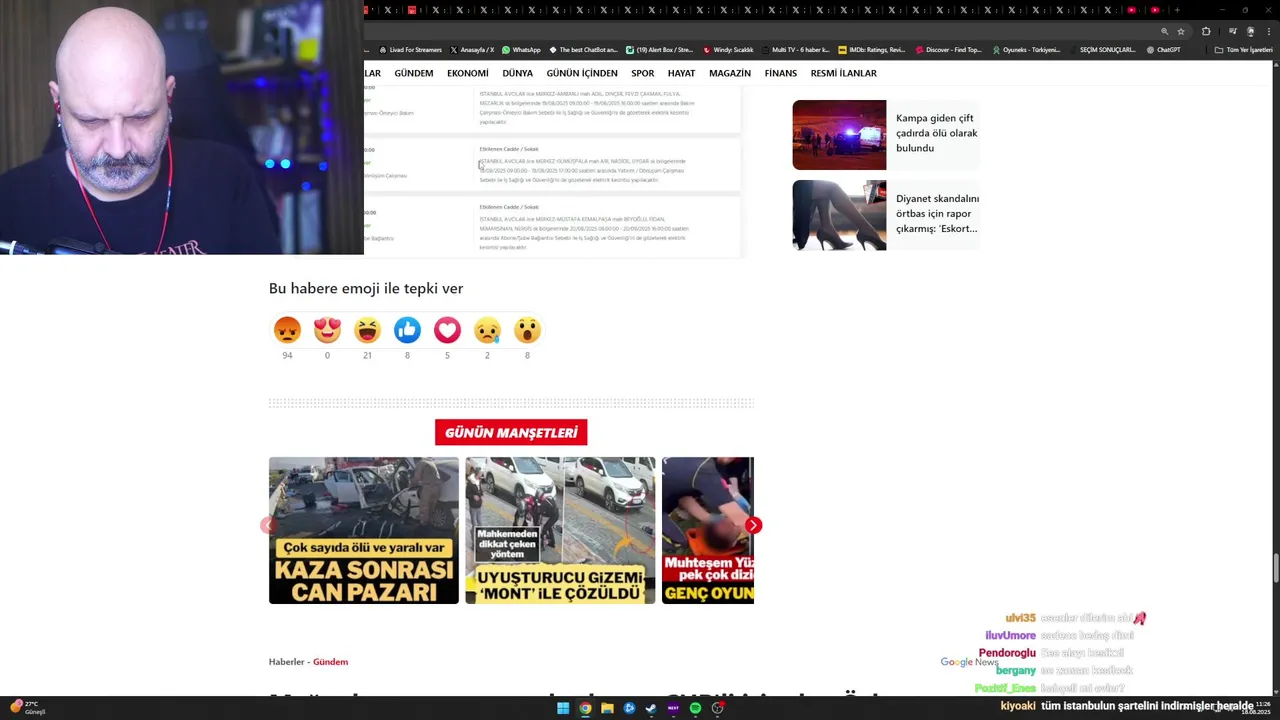Click the Google News badge
The width and height of the screenshot is (1280, 720).
tap(969, 662)
